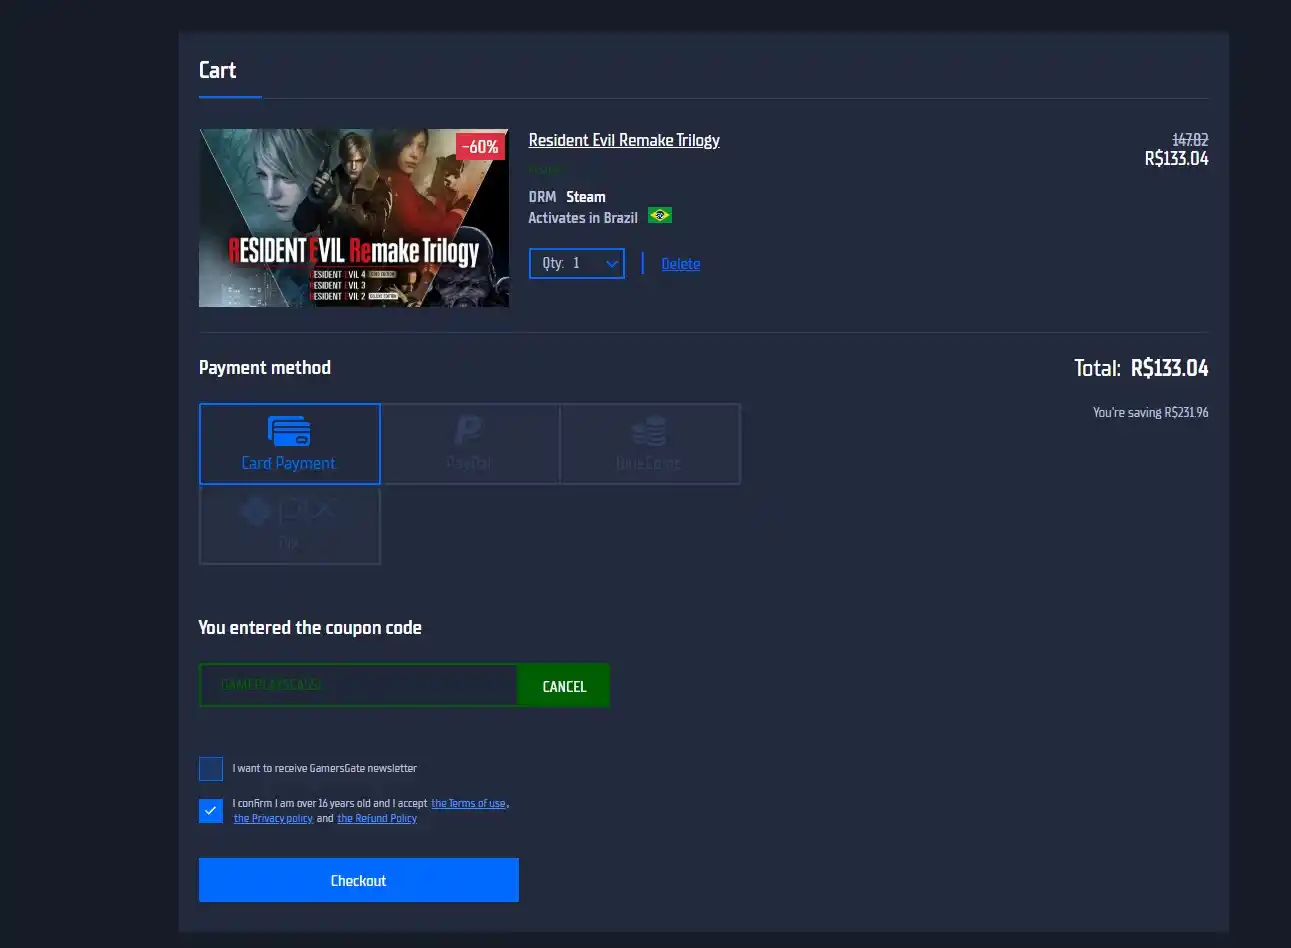The width and height of the screenshot is (1291, 948).
Task: Choose the BlueCoins payment option
Action: [650, 444]
